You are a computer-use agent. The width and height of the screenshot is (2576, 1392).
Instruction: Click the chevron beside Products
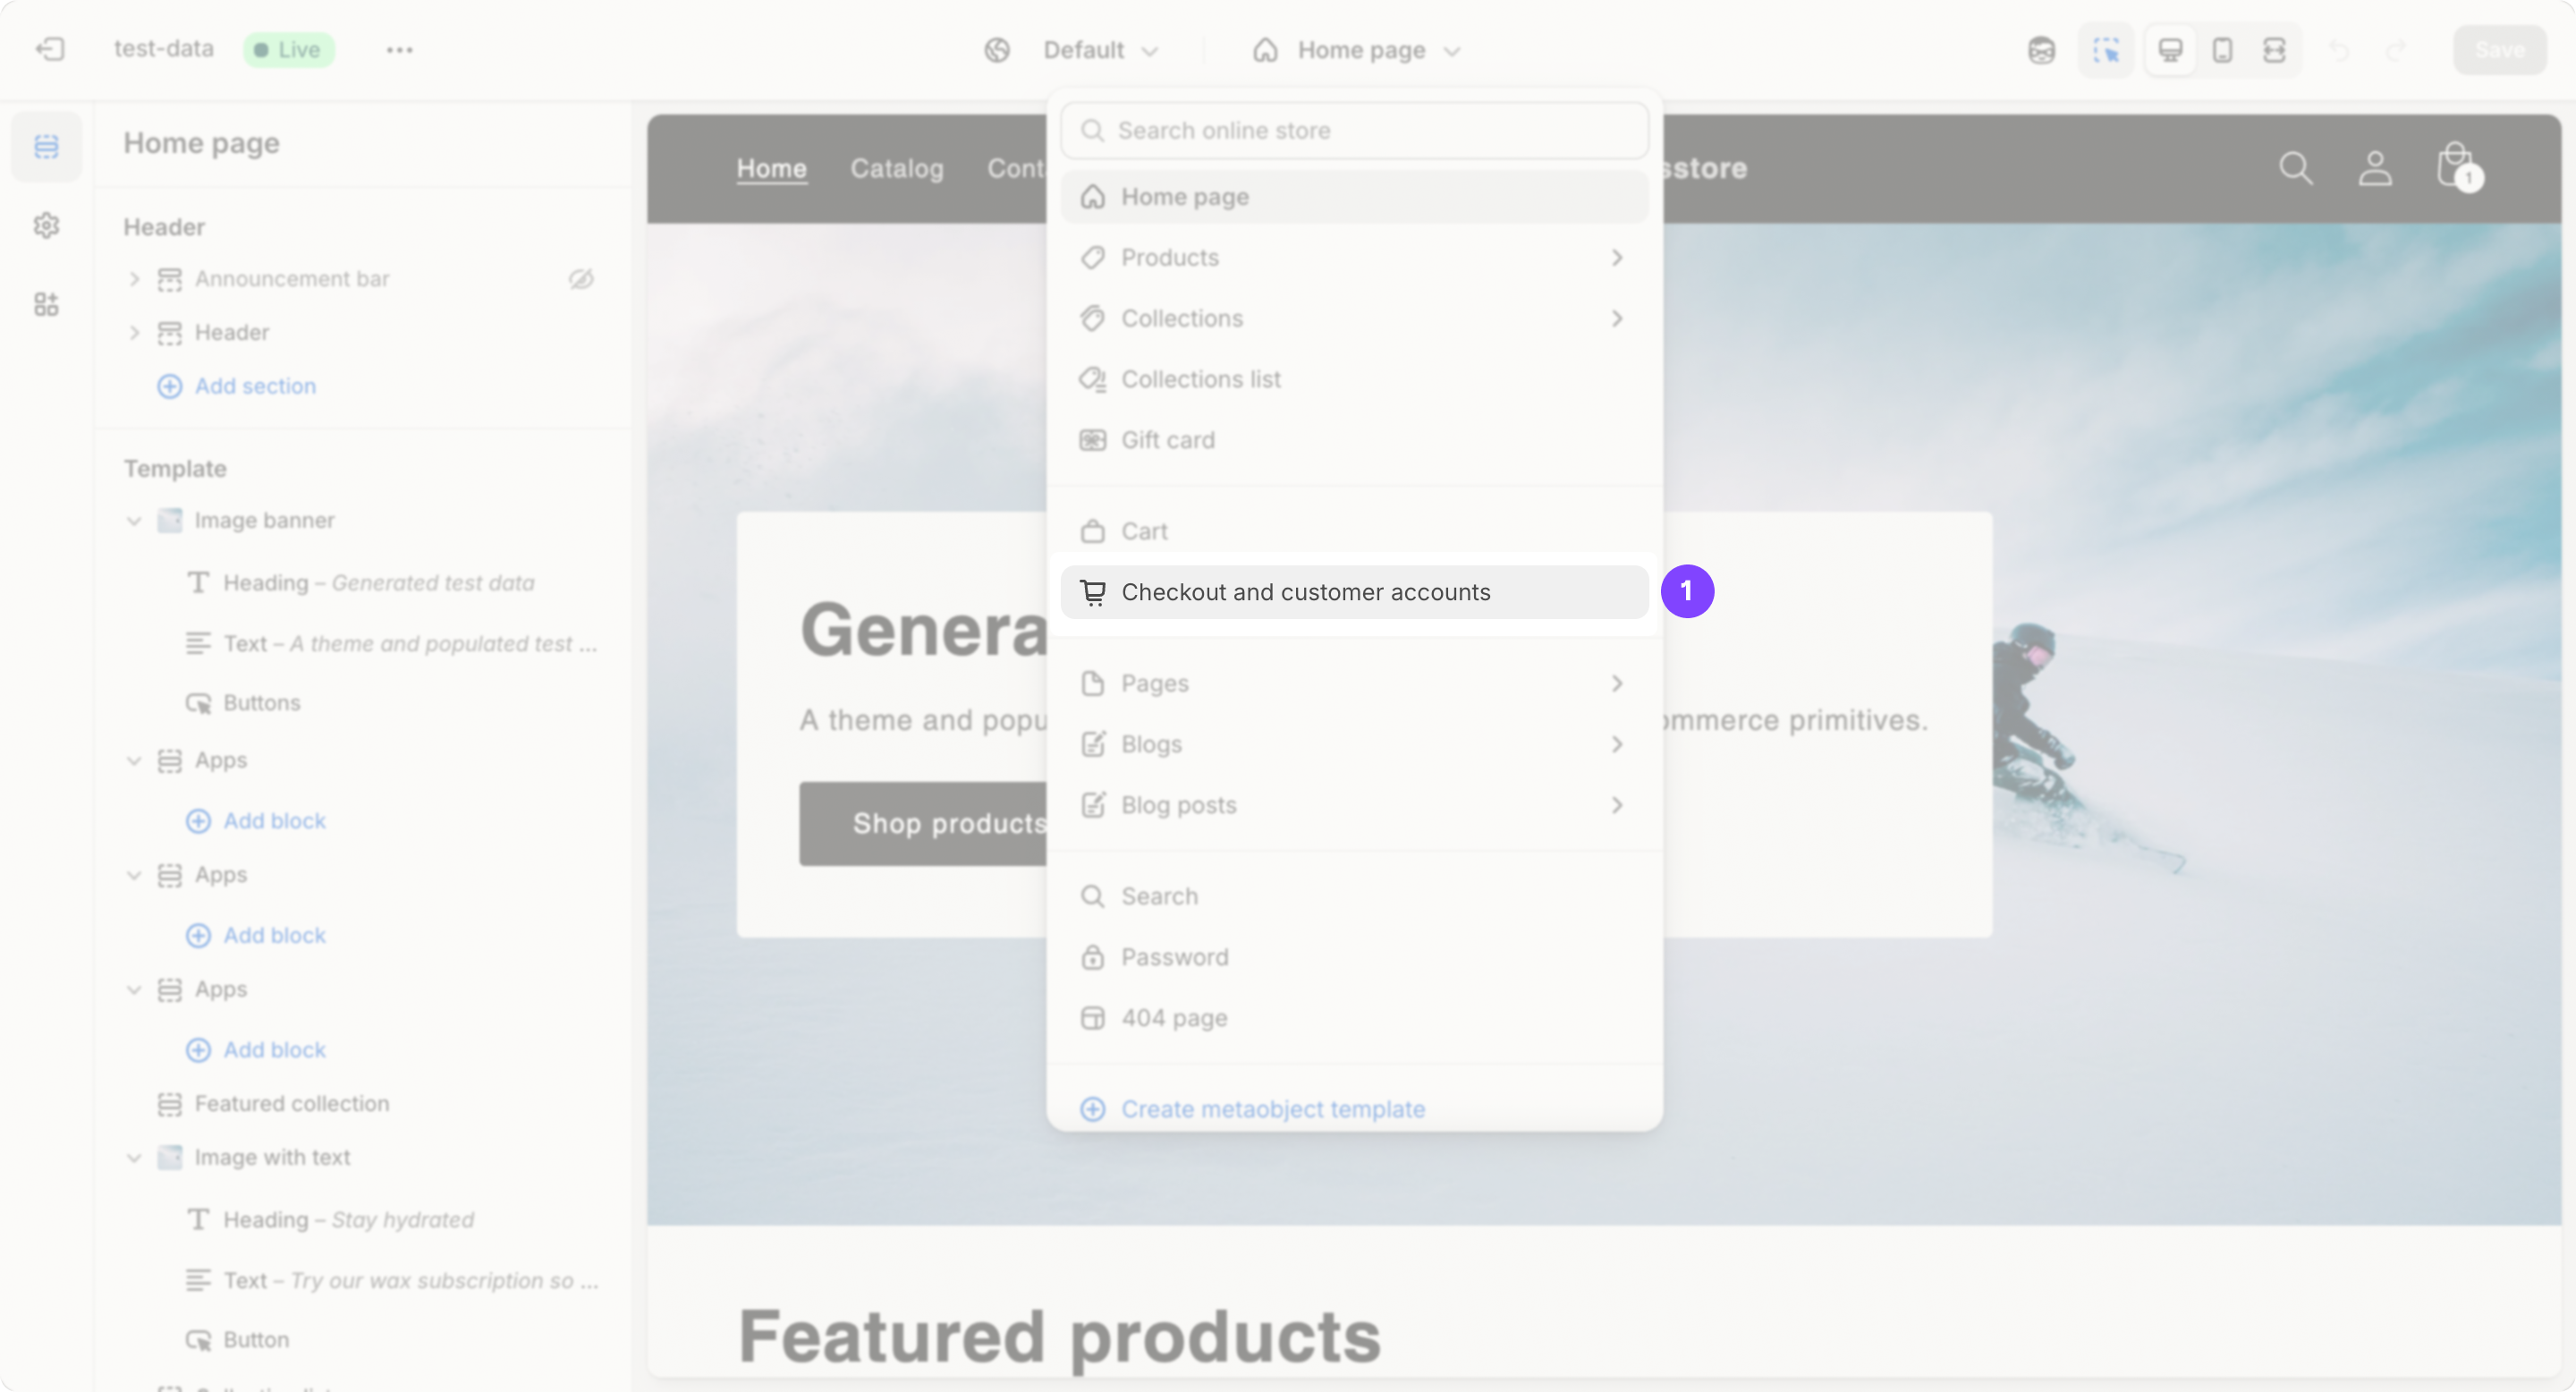pos(1617,257)
